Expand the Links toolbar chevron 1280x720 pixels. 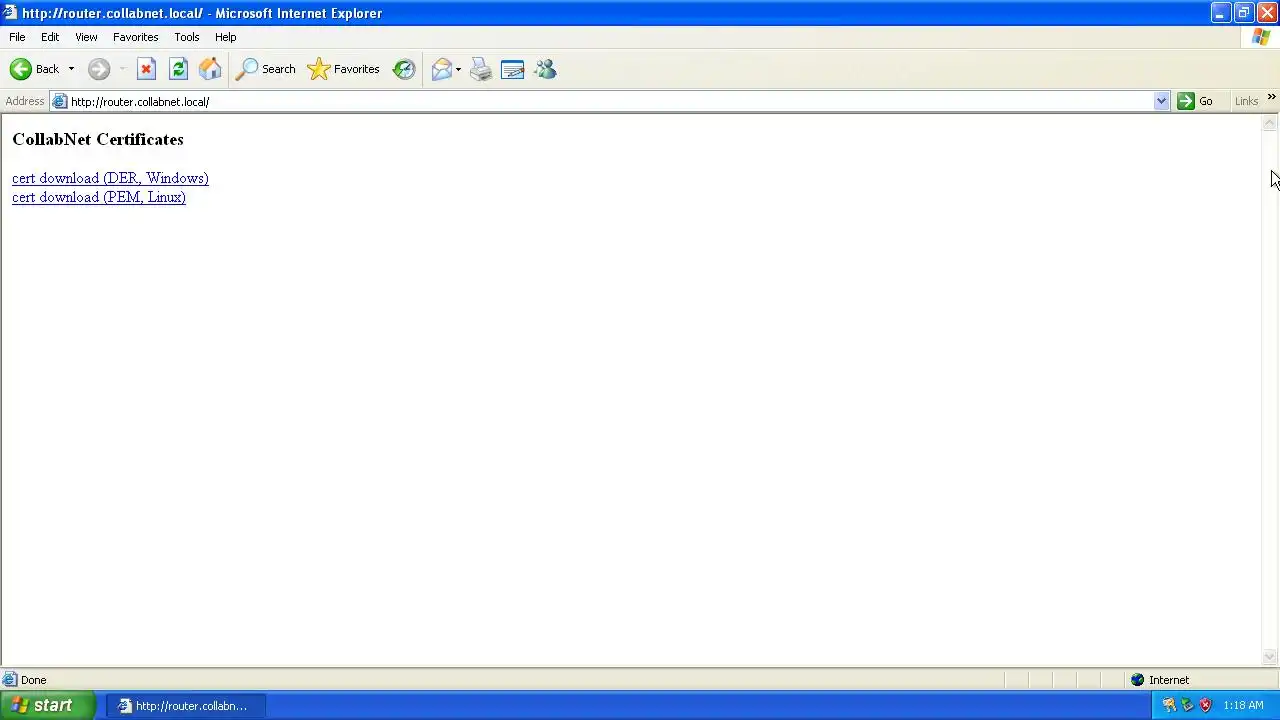(x=1271, y=98)
